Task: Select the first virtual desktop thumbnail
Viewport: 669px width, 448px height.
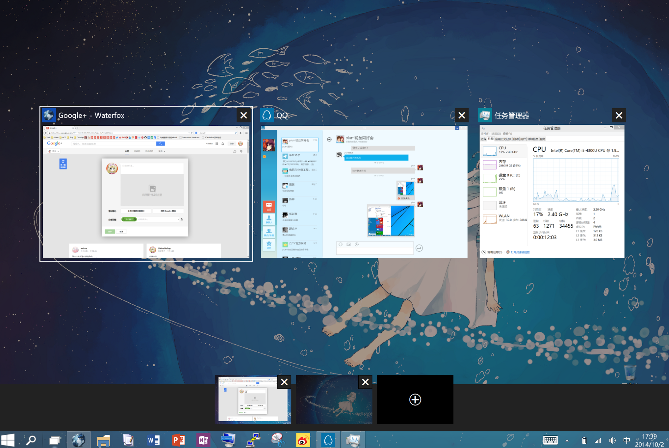Action: pyautogui.click(x=249, y=403)
